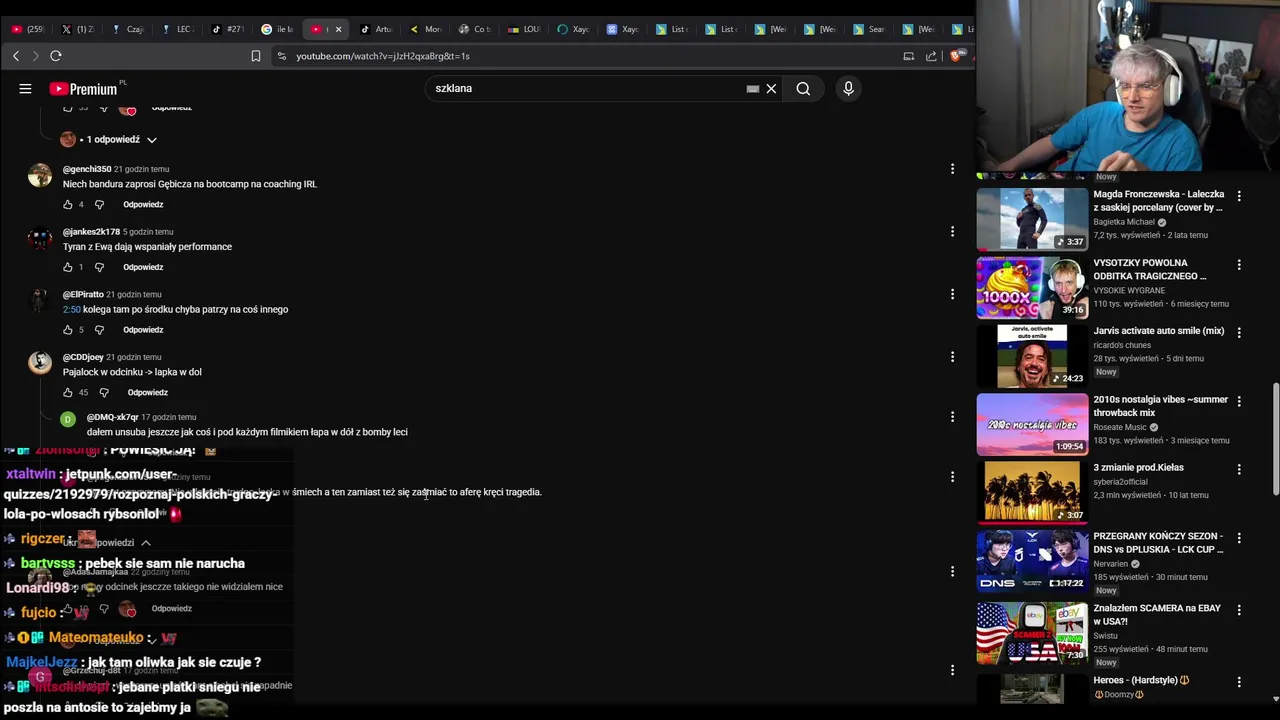Open Heroes (Hardstyle) video title

pyautogui.click(x=1141, y=681)
